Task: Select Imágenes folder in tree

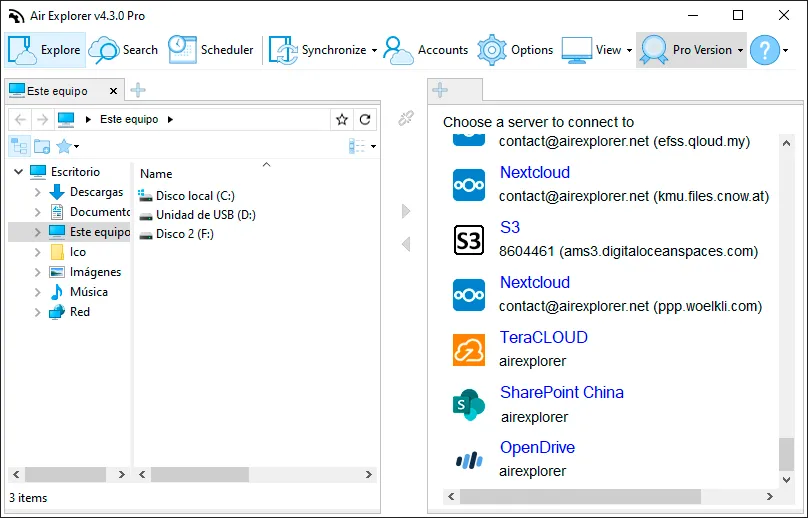Action: 95,272
